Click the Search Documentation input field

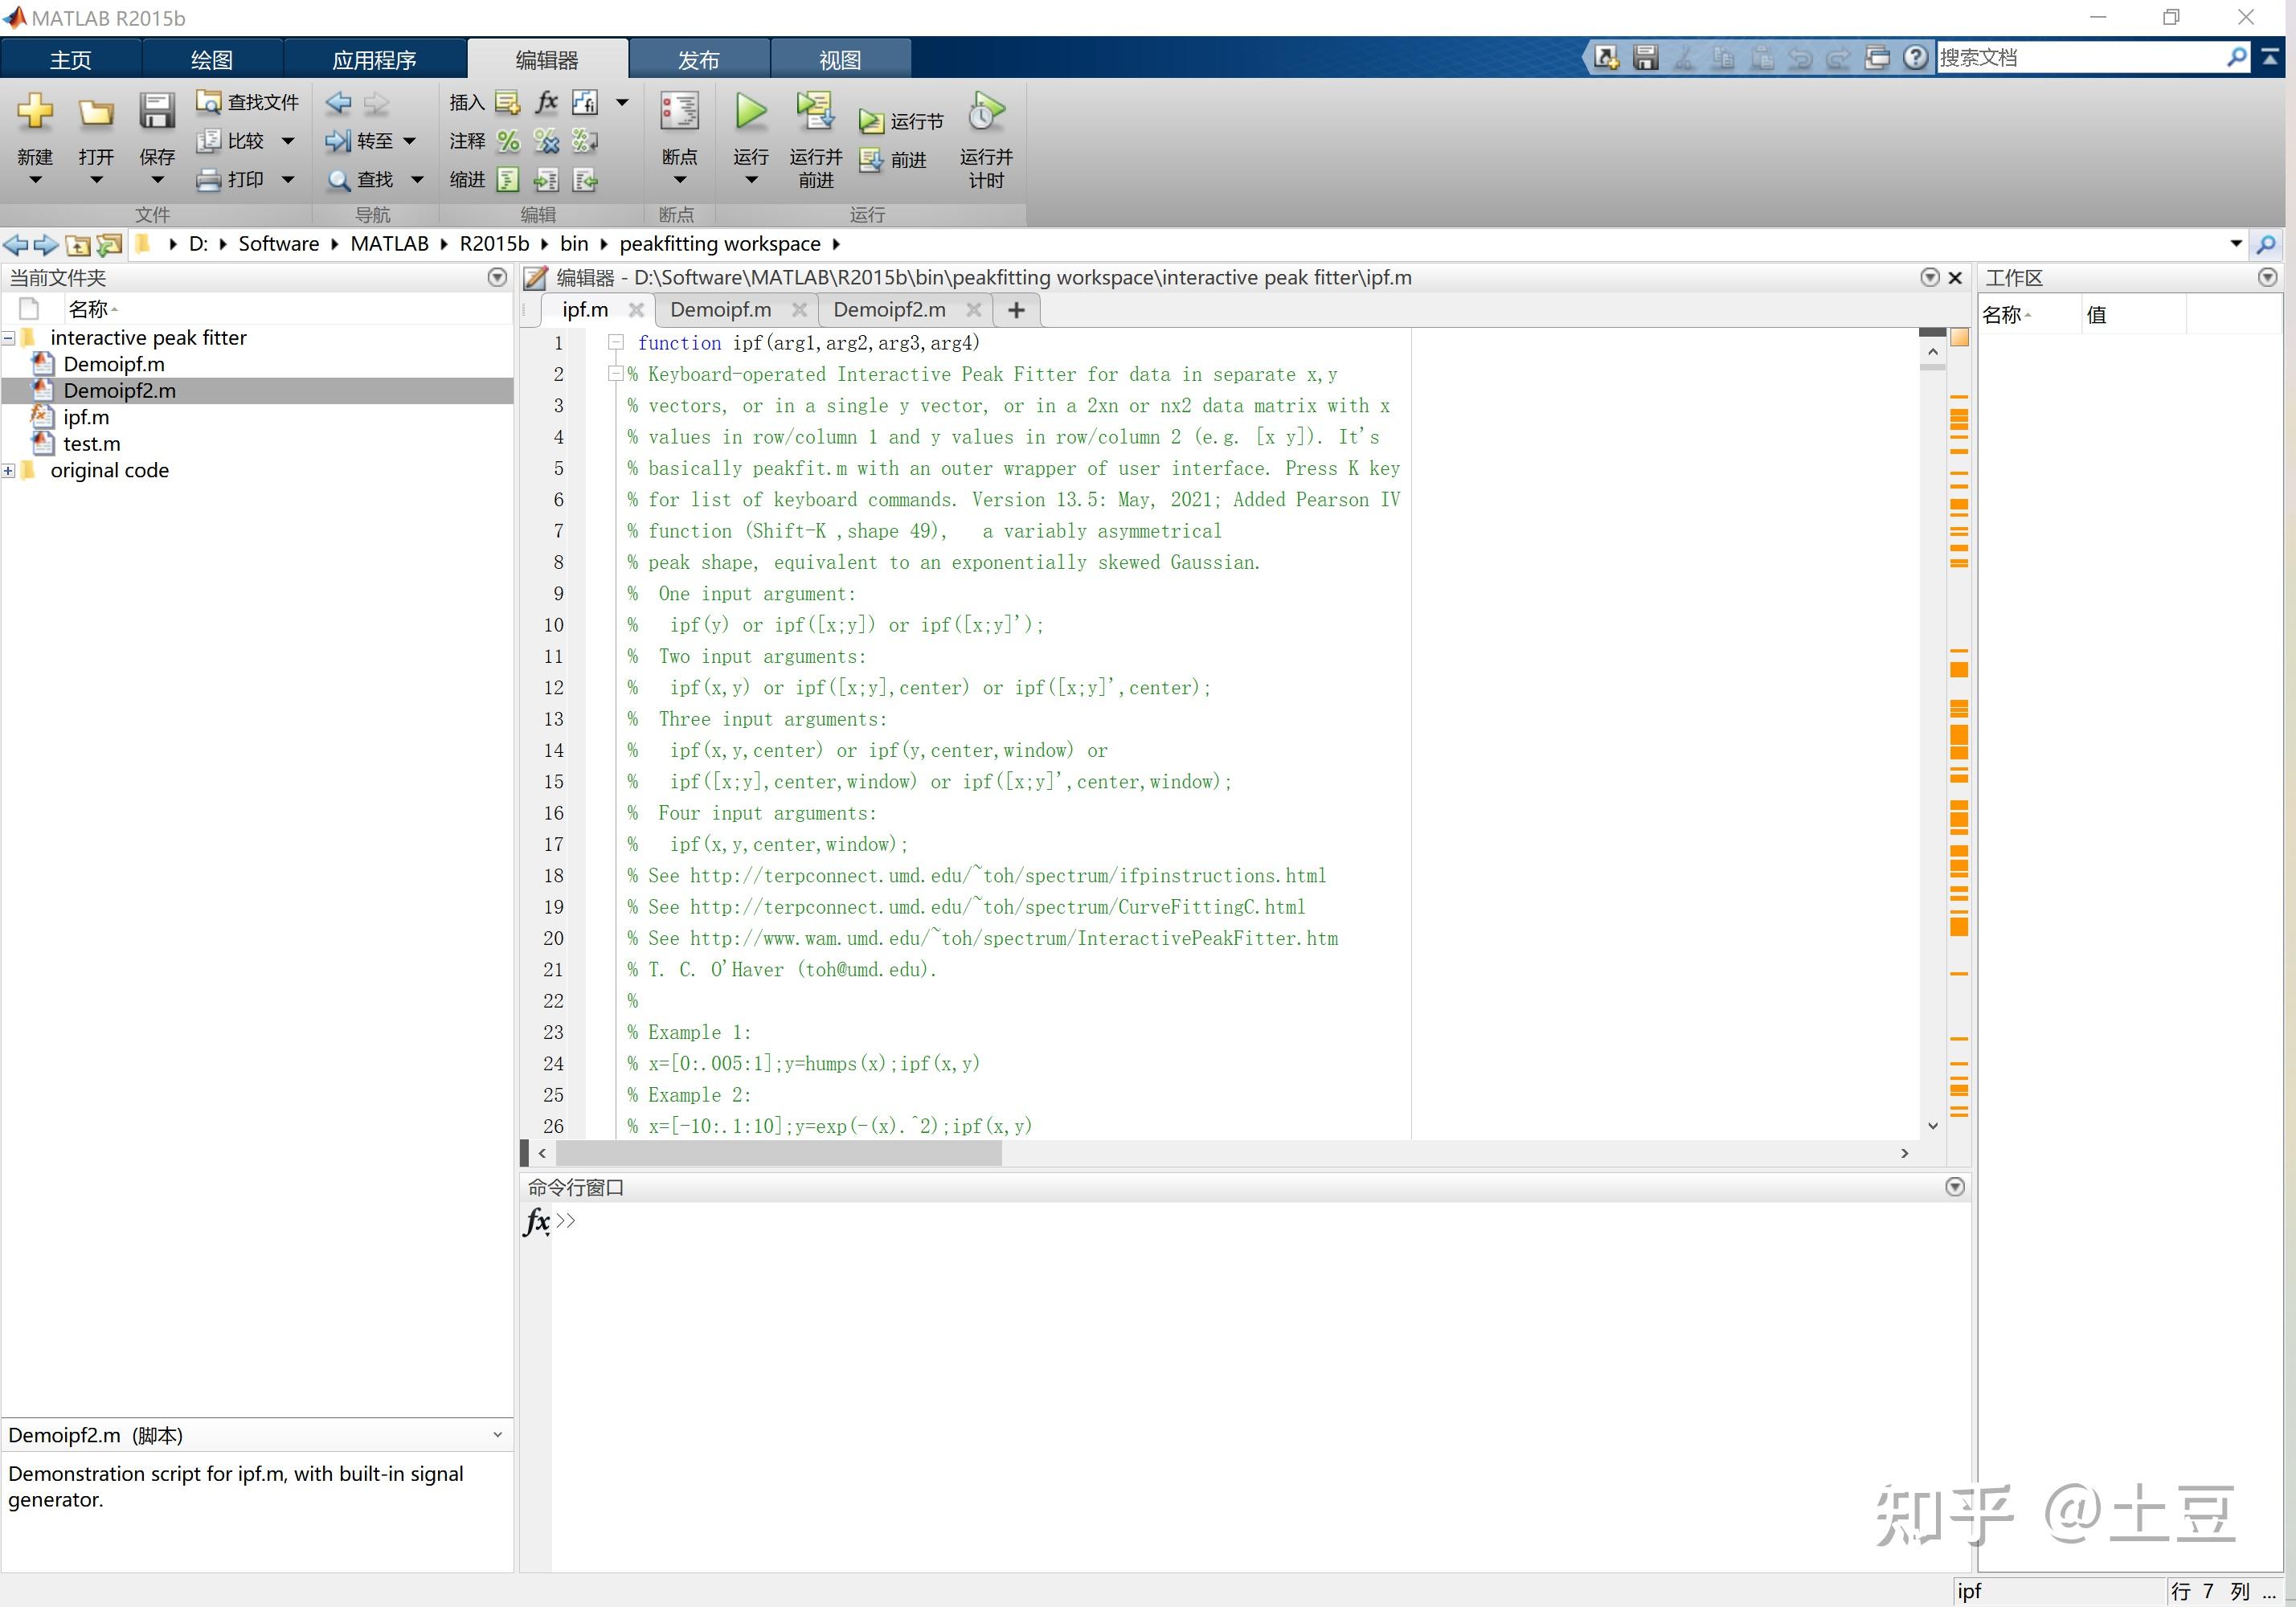click(x=2080, y=58)
